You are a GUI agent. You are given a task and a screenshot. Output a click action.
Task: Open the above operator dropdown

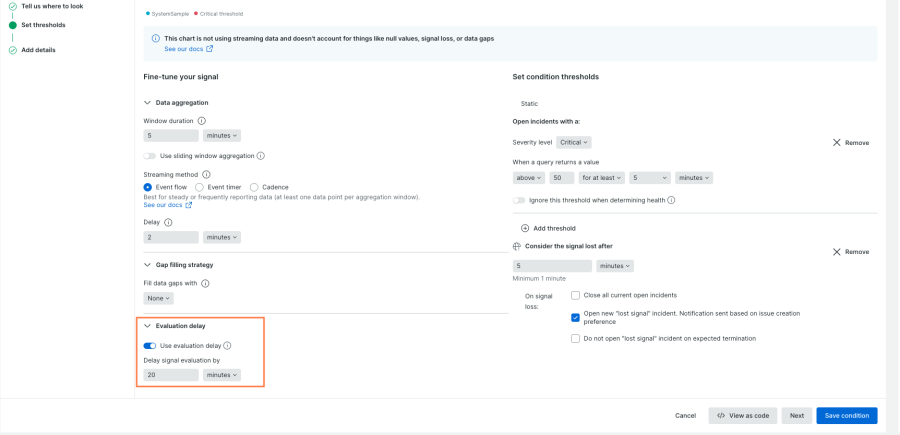[x=529, y=178]
